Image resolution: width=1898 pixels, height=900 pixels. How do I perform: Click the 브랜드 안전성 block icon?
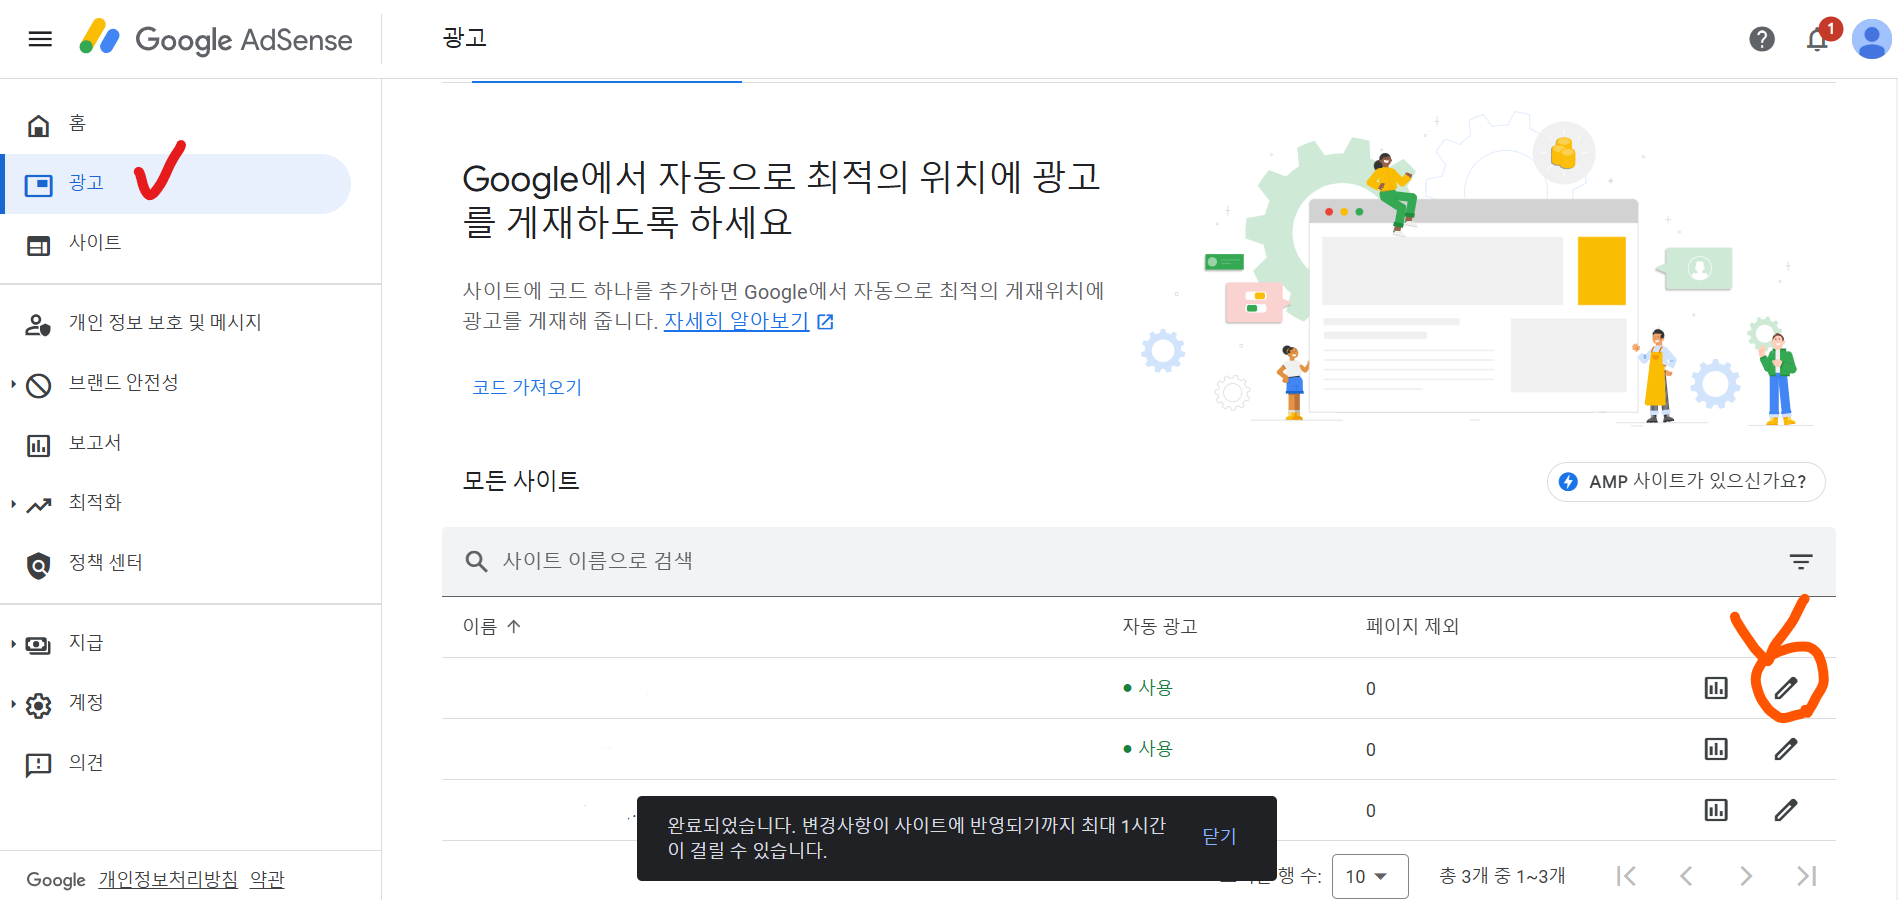(x=38, y=385)
